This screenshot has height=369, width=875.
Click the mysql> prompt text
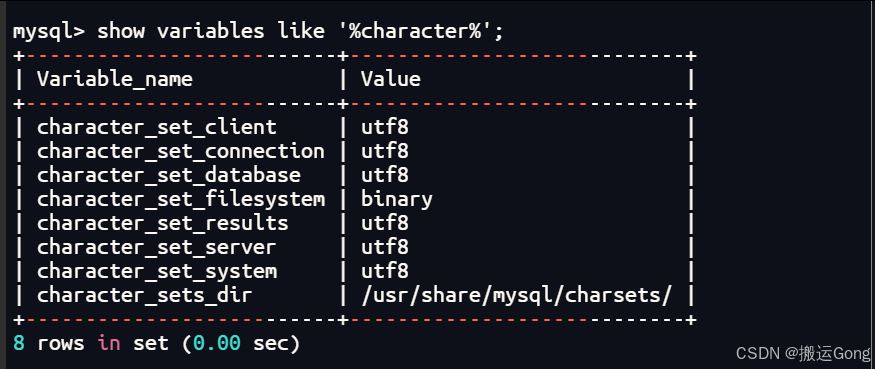(49, 31)
